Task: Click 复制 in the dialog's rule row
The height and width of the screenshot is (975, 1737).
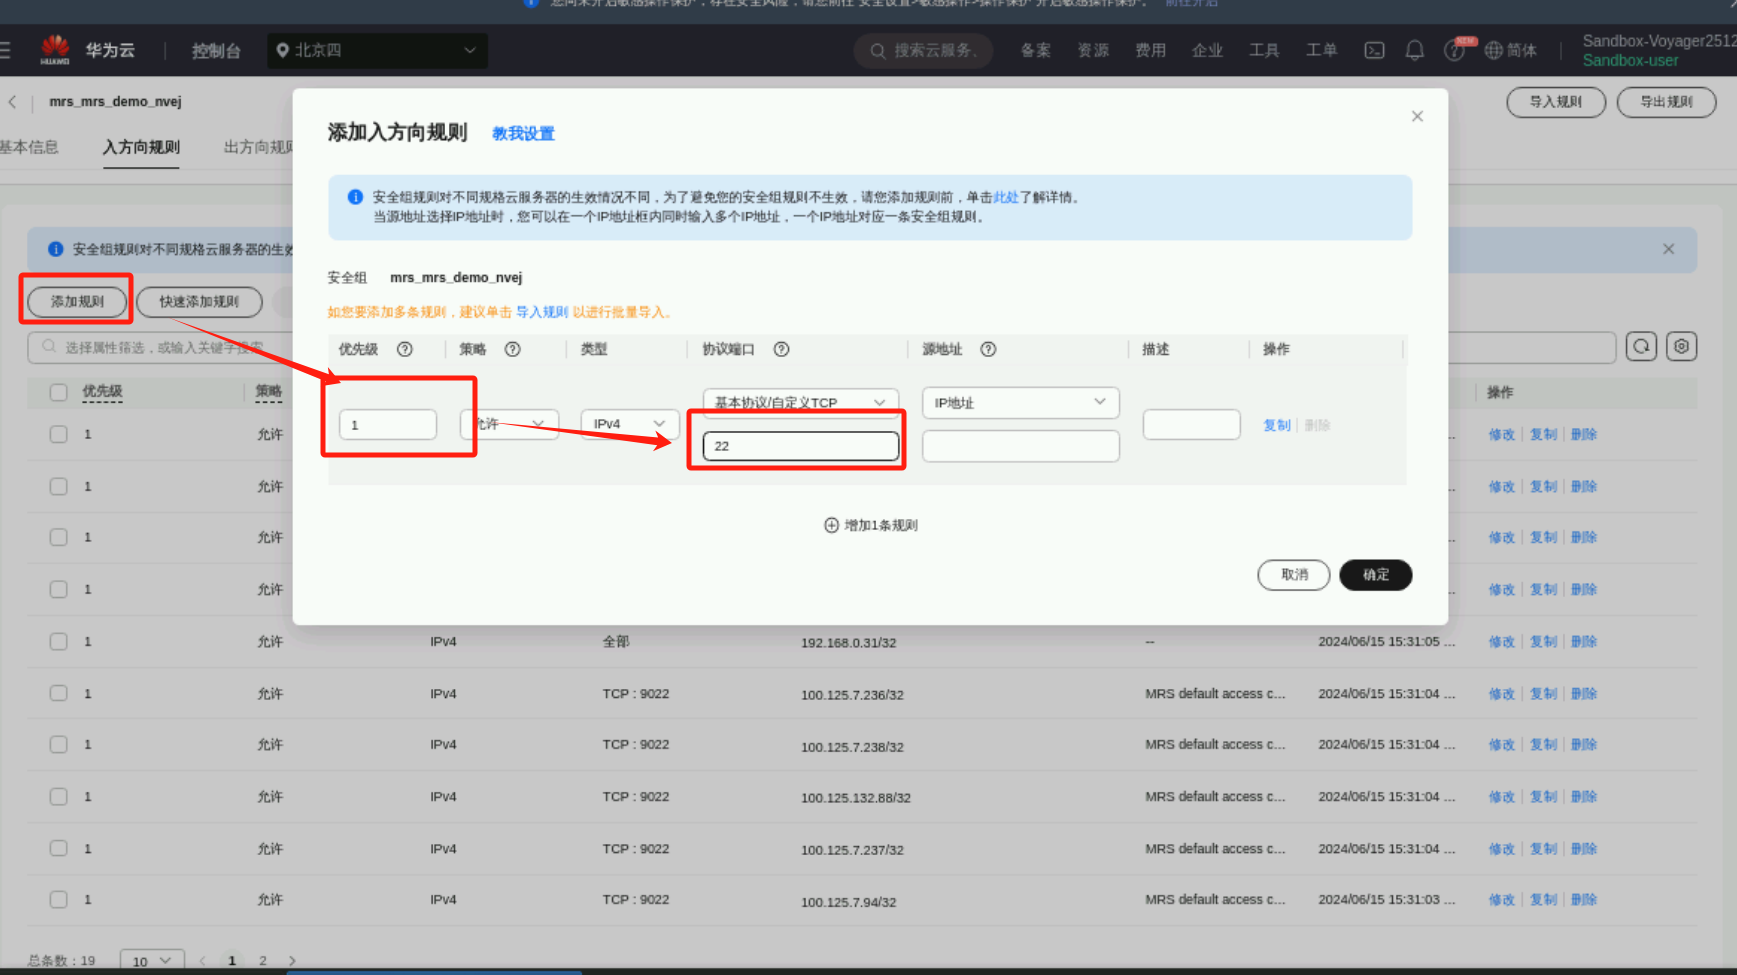Action: pos(1277,425)
